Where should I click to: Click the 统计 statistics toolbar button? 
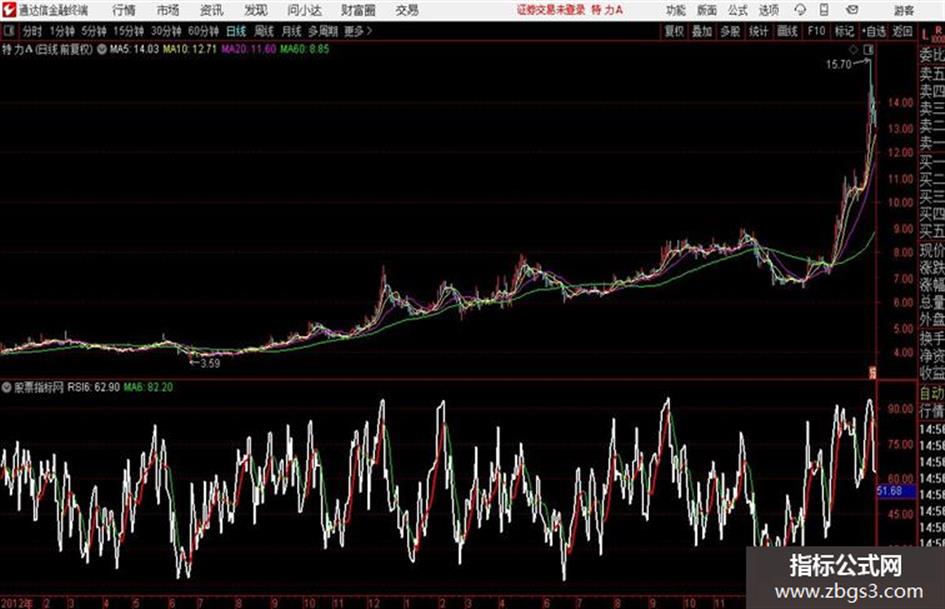click(x=758, y=31)
